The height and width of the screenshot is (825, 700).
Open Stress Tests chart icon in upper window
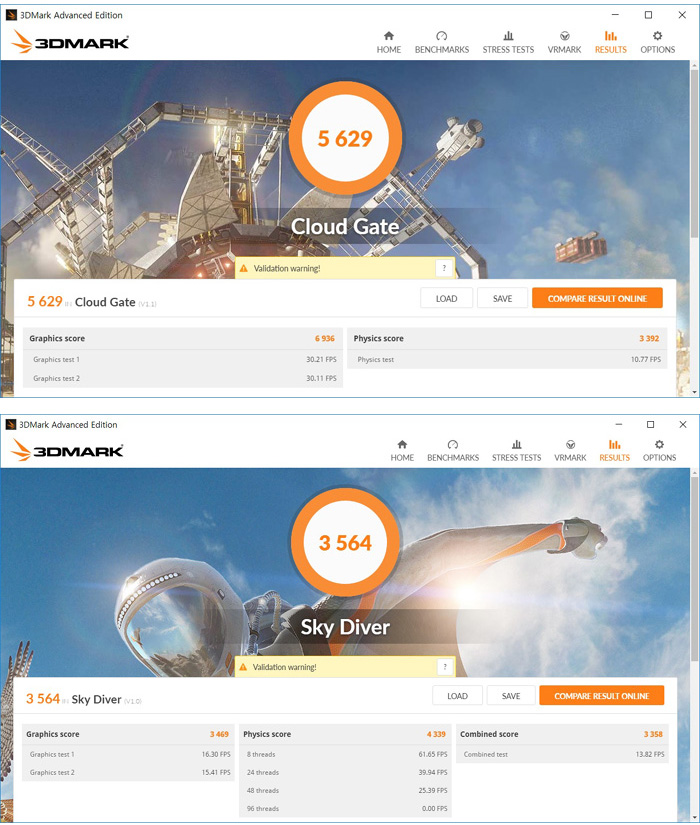[x=508, y=36]
